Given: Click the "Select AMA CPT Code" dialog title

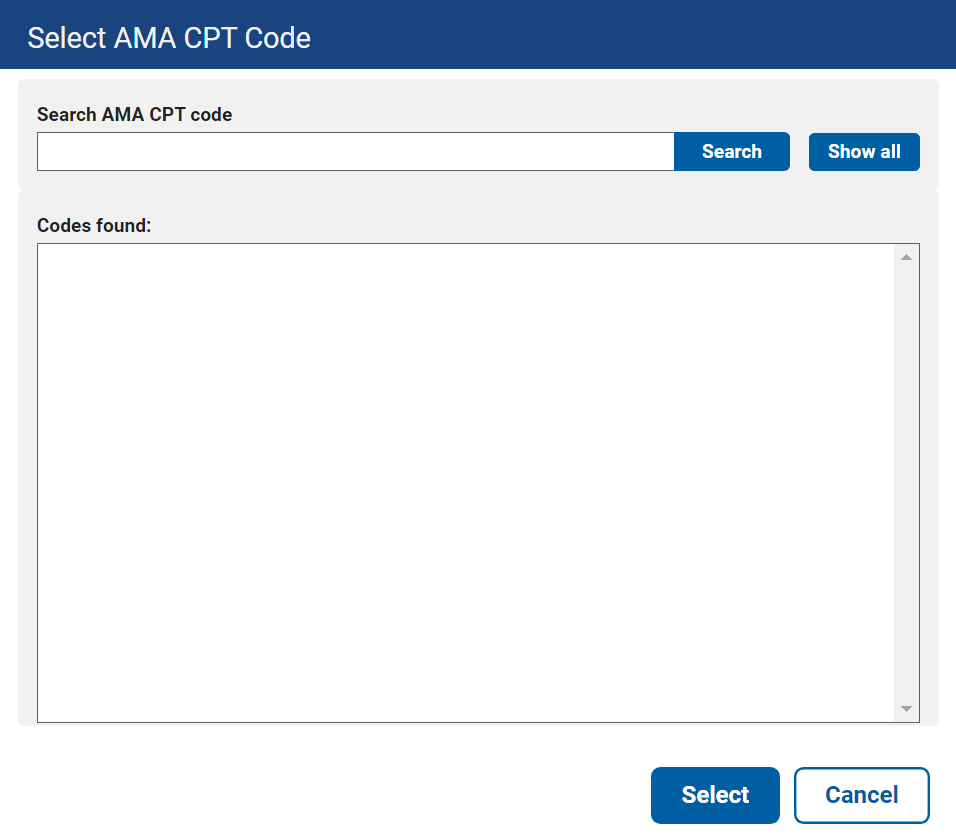Looking at the screenshot, I should (169, 38).
